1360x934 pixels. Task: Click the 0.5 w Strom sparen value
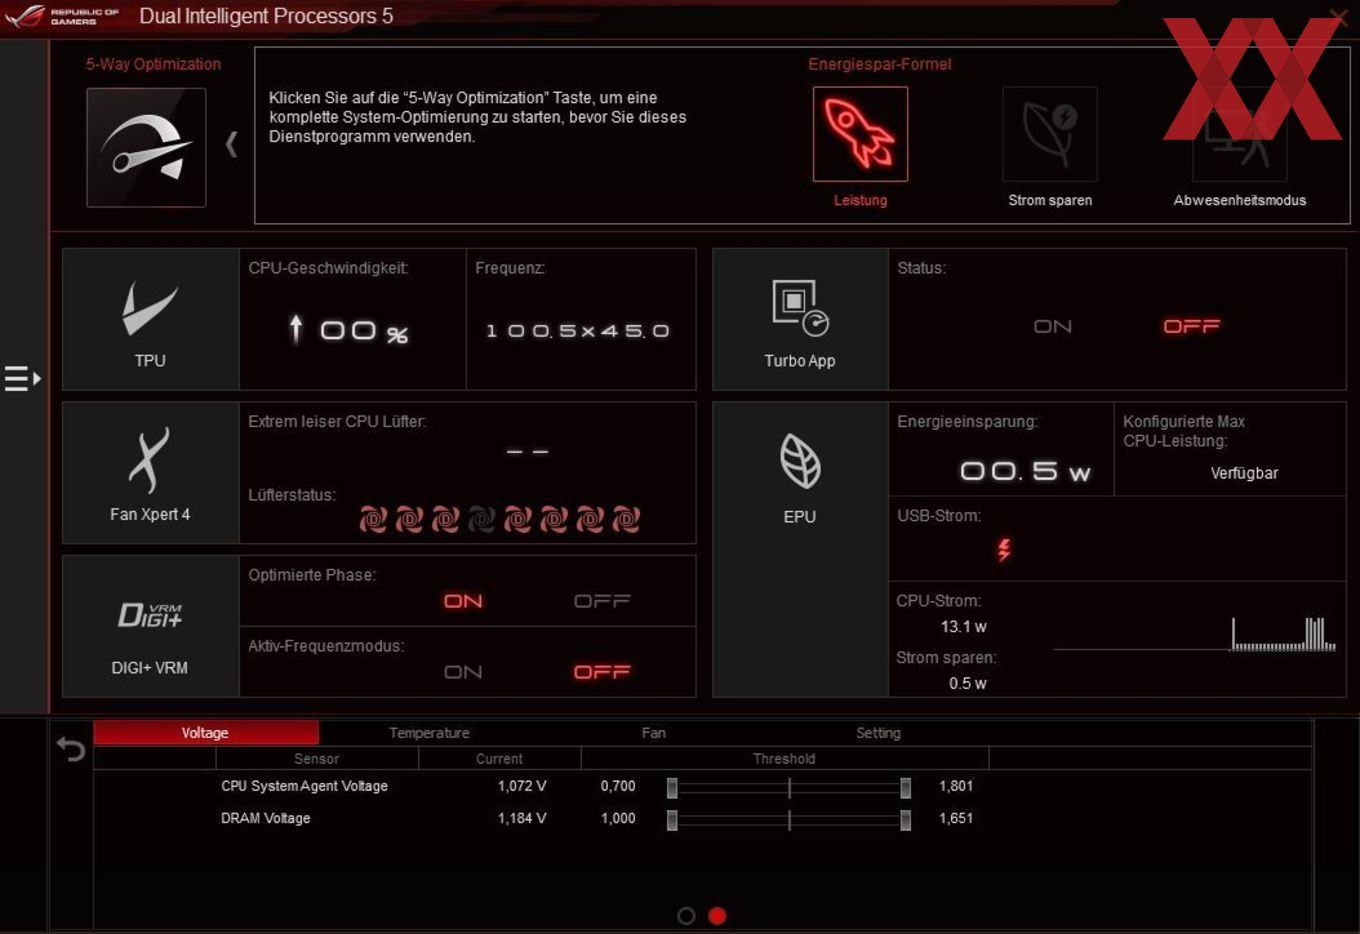click(967, 684)
